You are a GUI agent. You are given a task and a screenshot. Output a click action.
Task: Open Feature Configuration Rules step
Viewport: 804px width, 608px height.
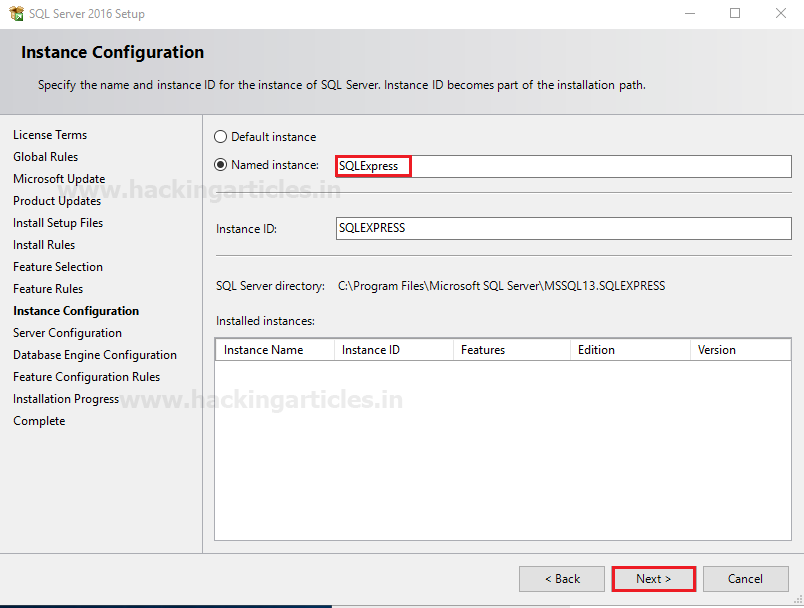pyautogui.click(x=87, y=377)
